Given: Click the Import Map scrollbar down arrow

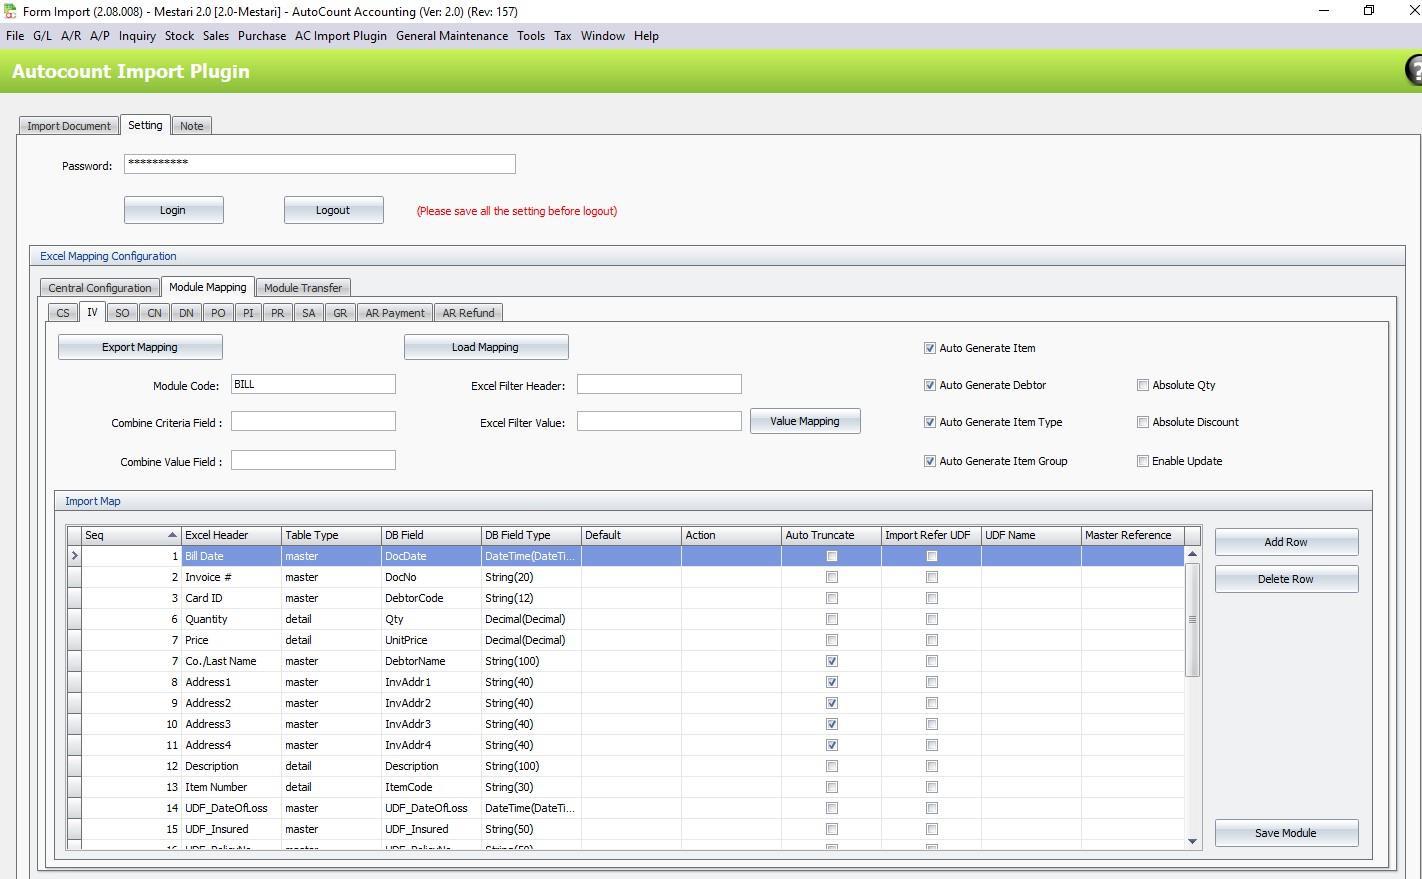Looking at the screenshot, I should coord(1192,840).
